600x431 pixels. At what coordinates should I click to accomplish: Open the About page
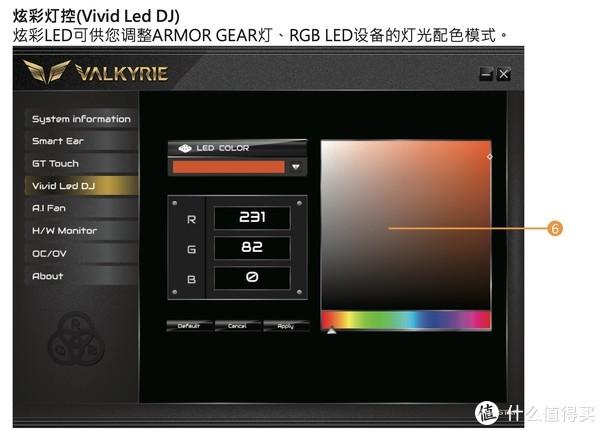pos(81,276)
